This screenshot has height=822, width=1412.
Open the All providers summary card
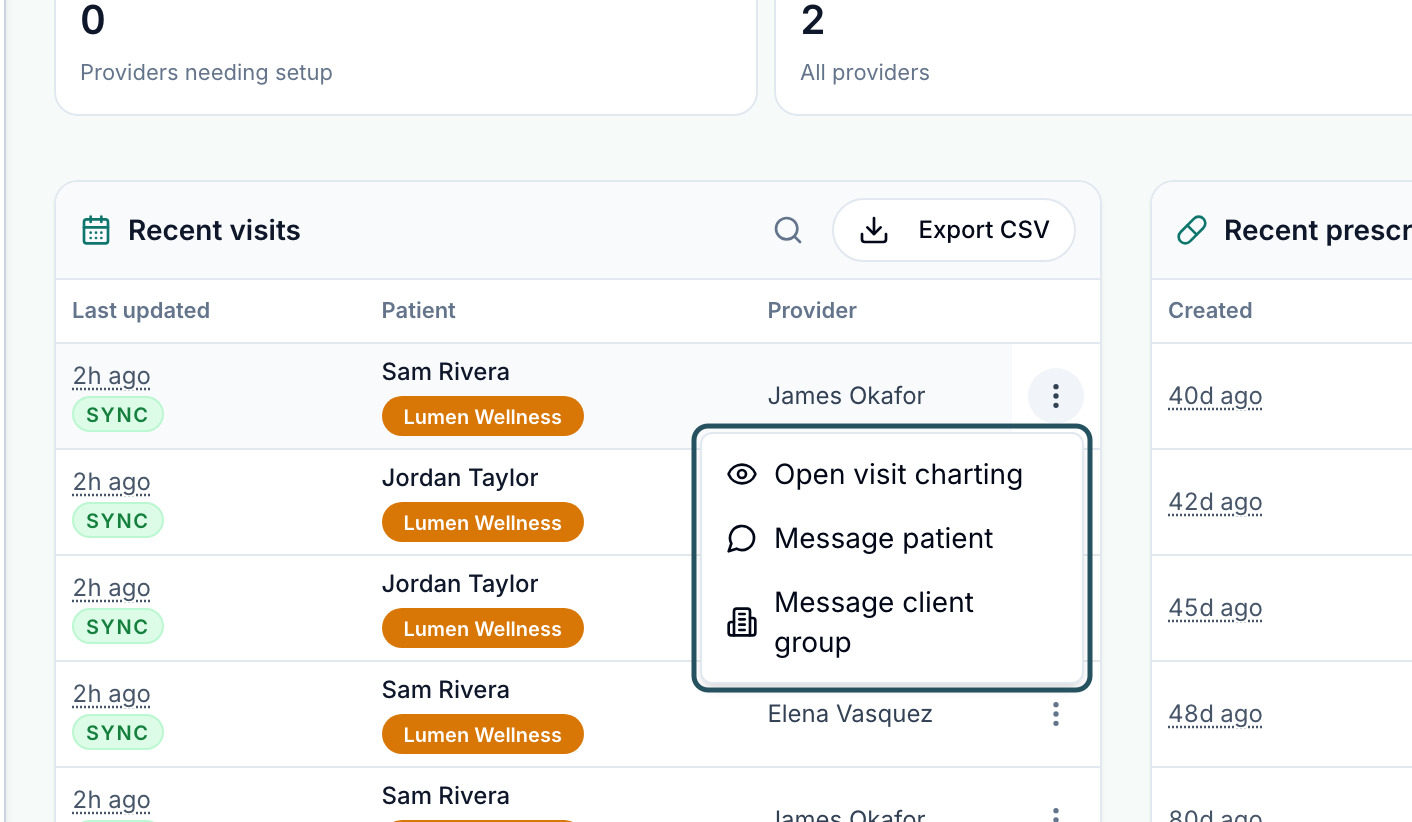pyautogui.click(x=1093, y=57)
